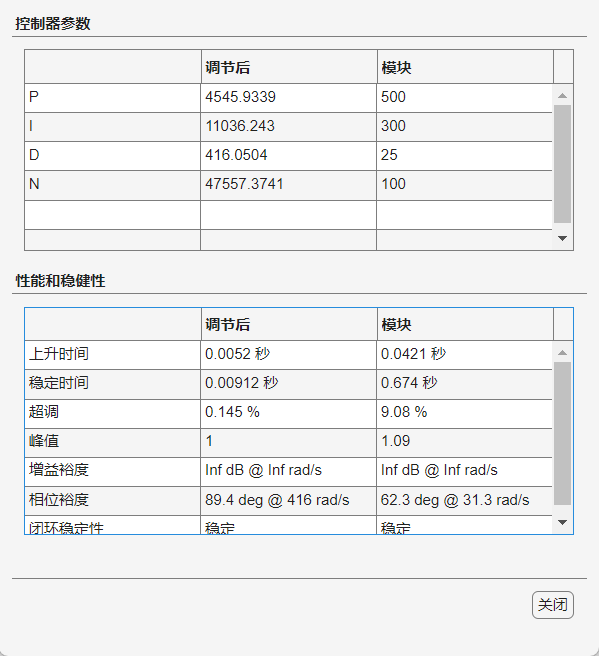Click the P row label
The image size is (599, 656).
pos(34,97)
